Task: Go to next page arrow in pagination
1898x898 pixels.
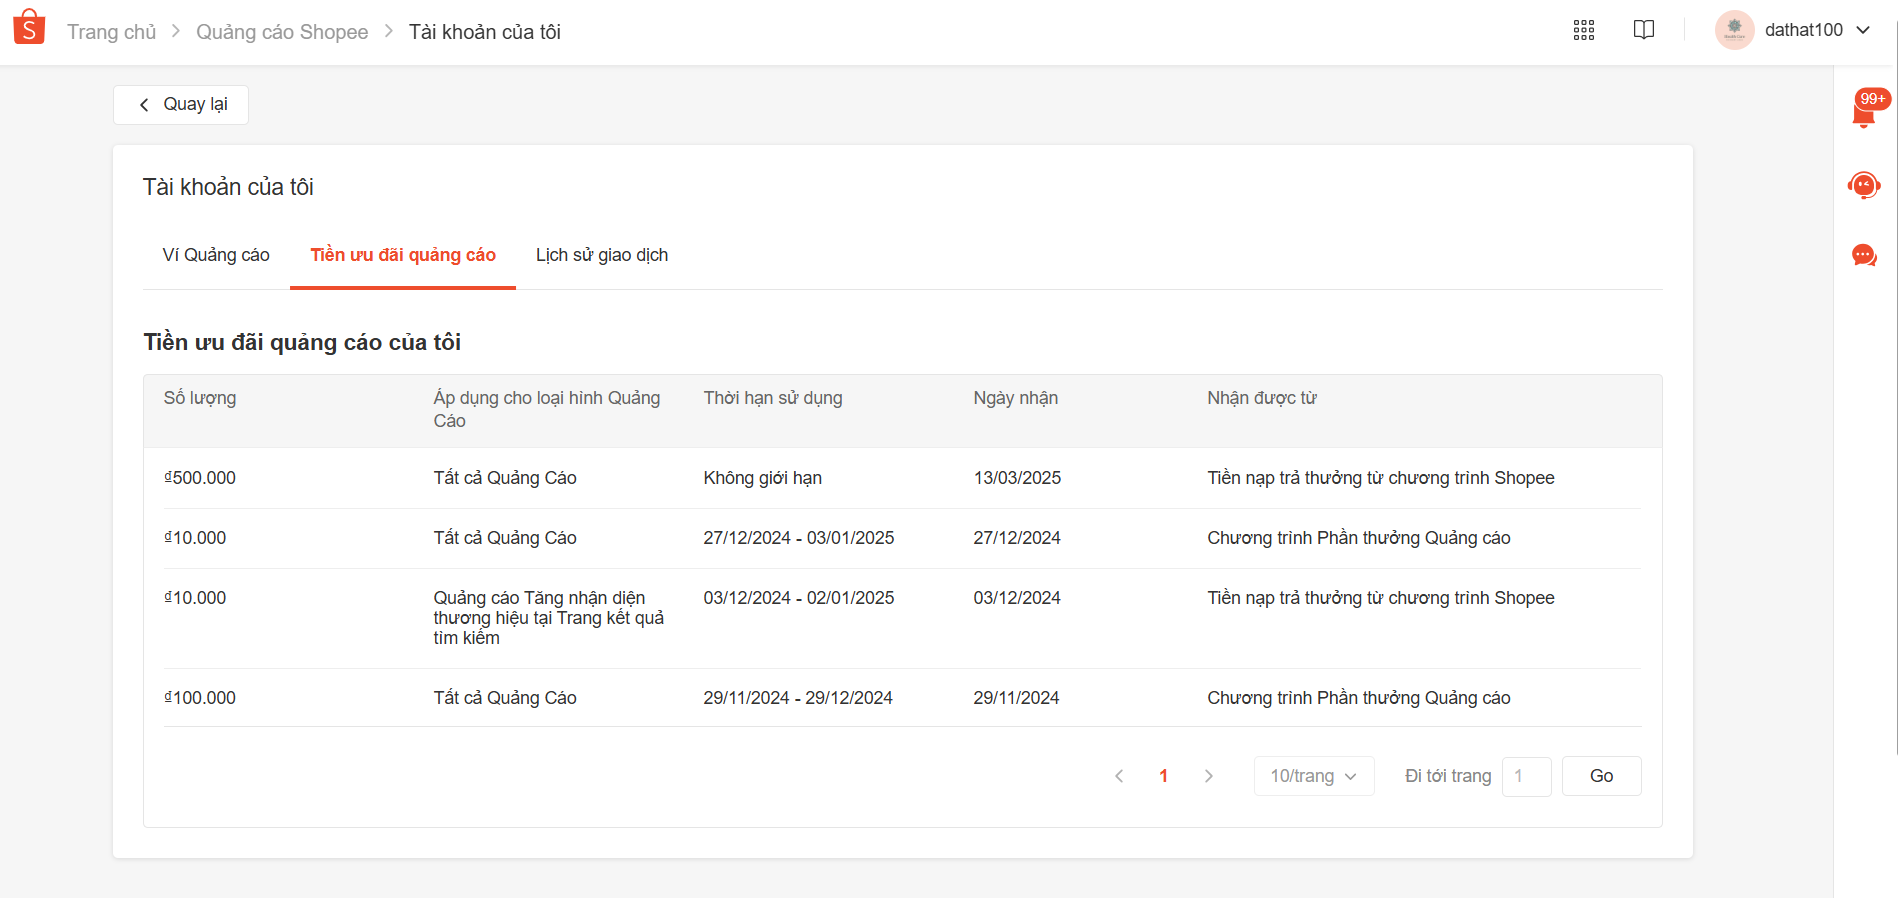Action: click(x=1209, y=776)
